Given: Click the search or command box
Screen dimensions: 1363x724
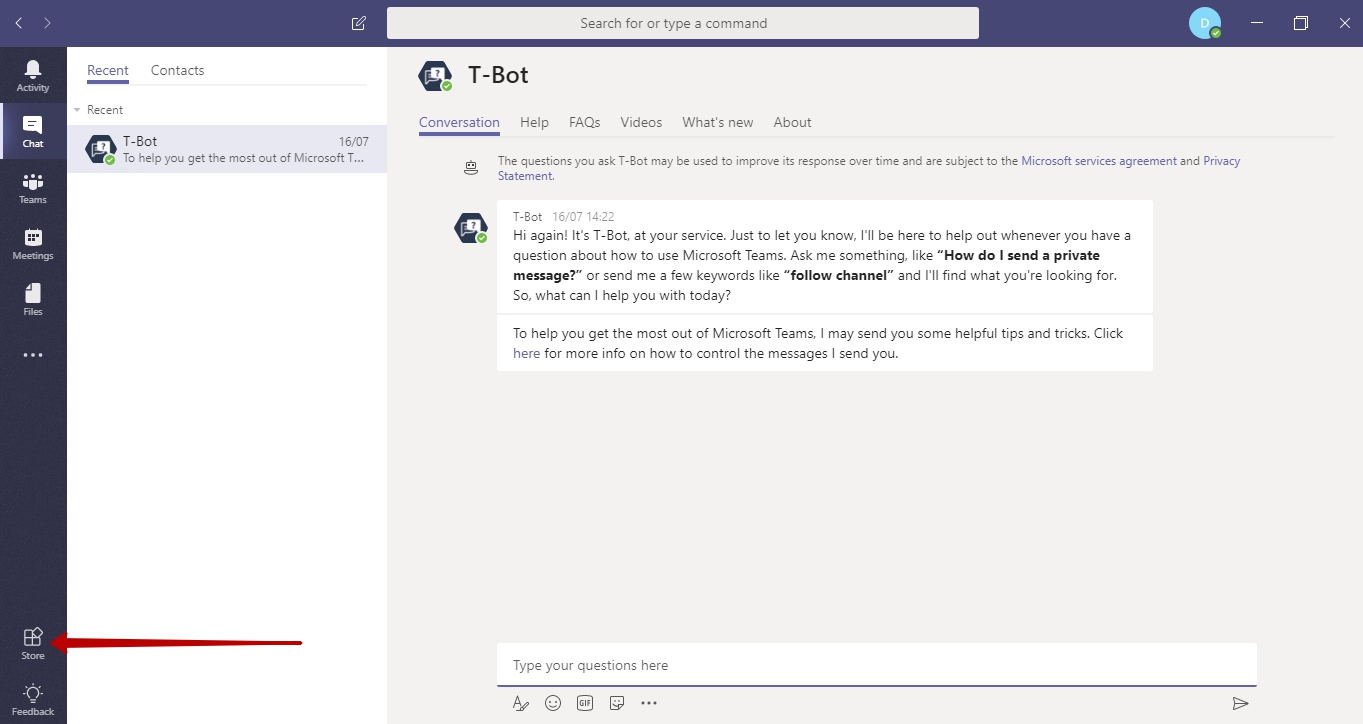Looking at the screenshot, I should (683, 23).
